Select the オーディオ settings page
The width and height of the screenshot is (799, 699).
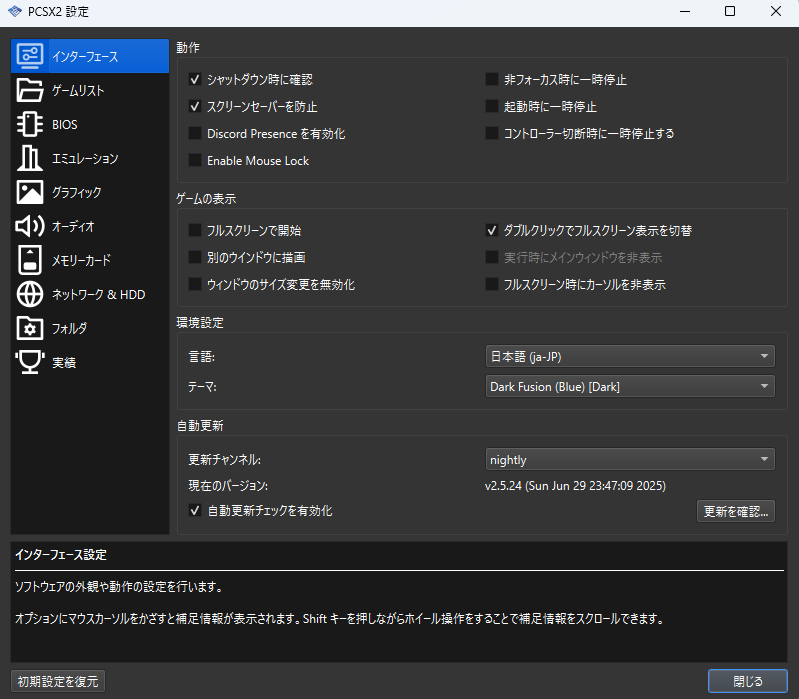(x=90, y=226)
